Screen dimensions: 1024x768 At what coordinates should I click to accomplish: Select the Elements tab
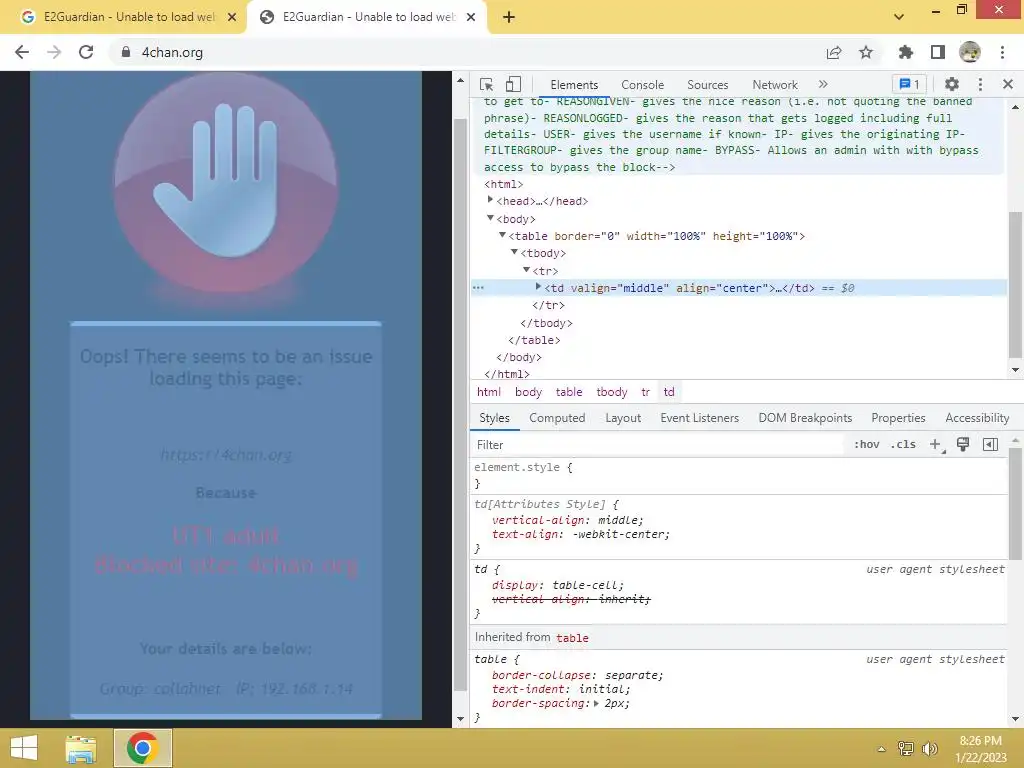pyautogui.click(x=573, y=85)
